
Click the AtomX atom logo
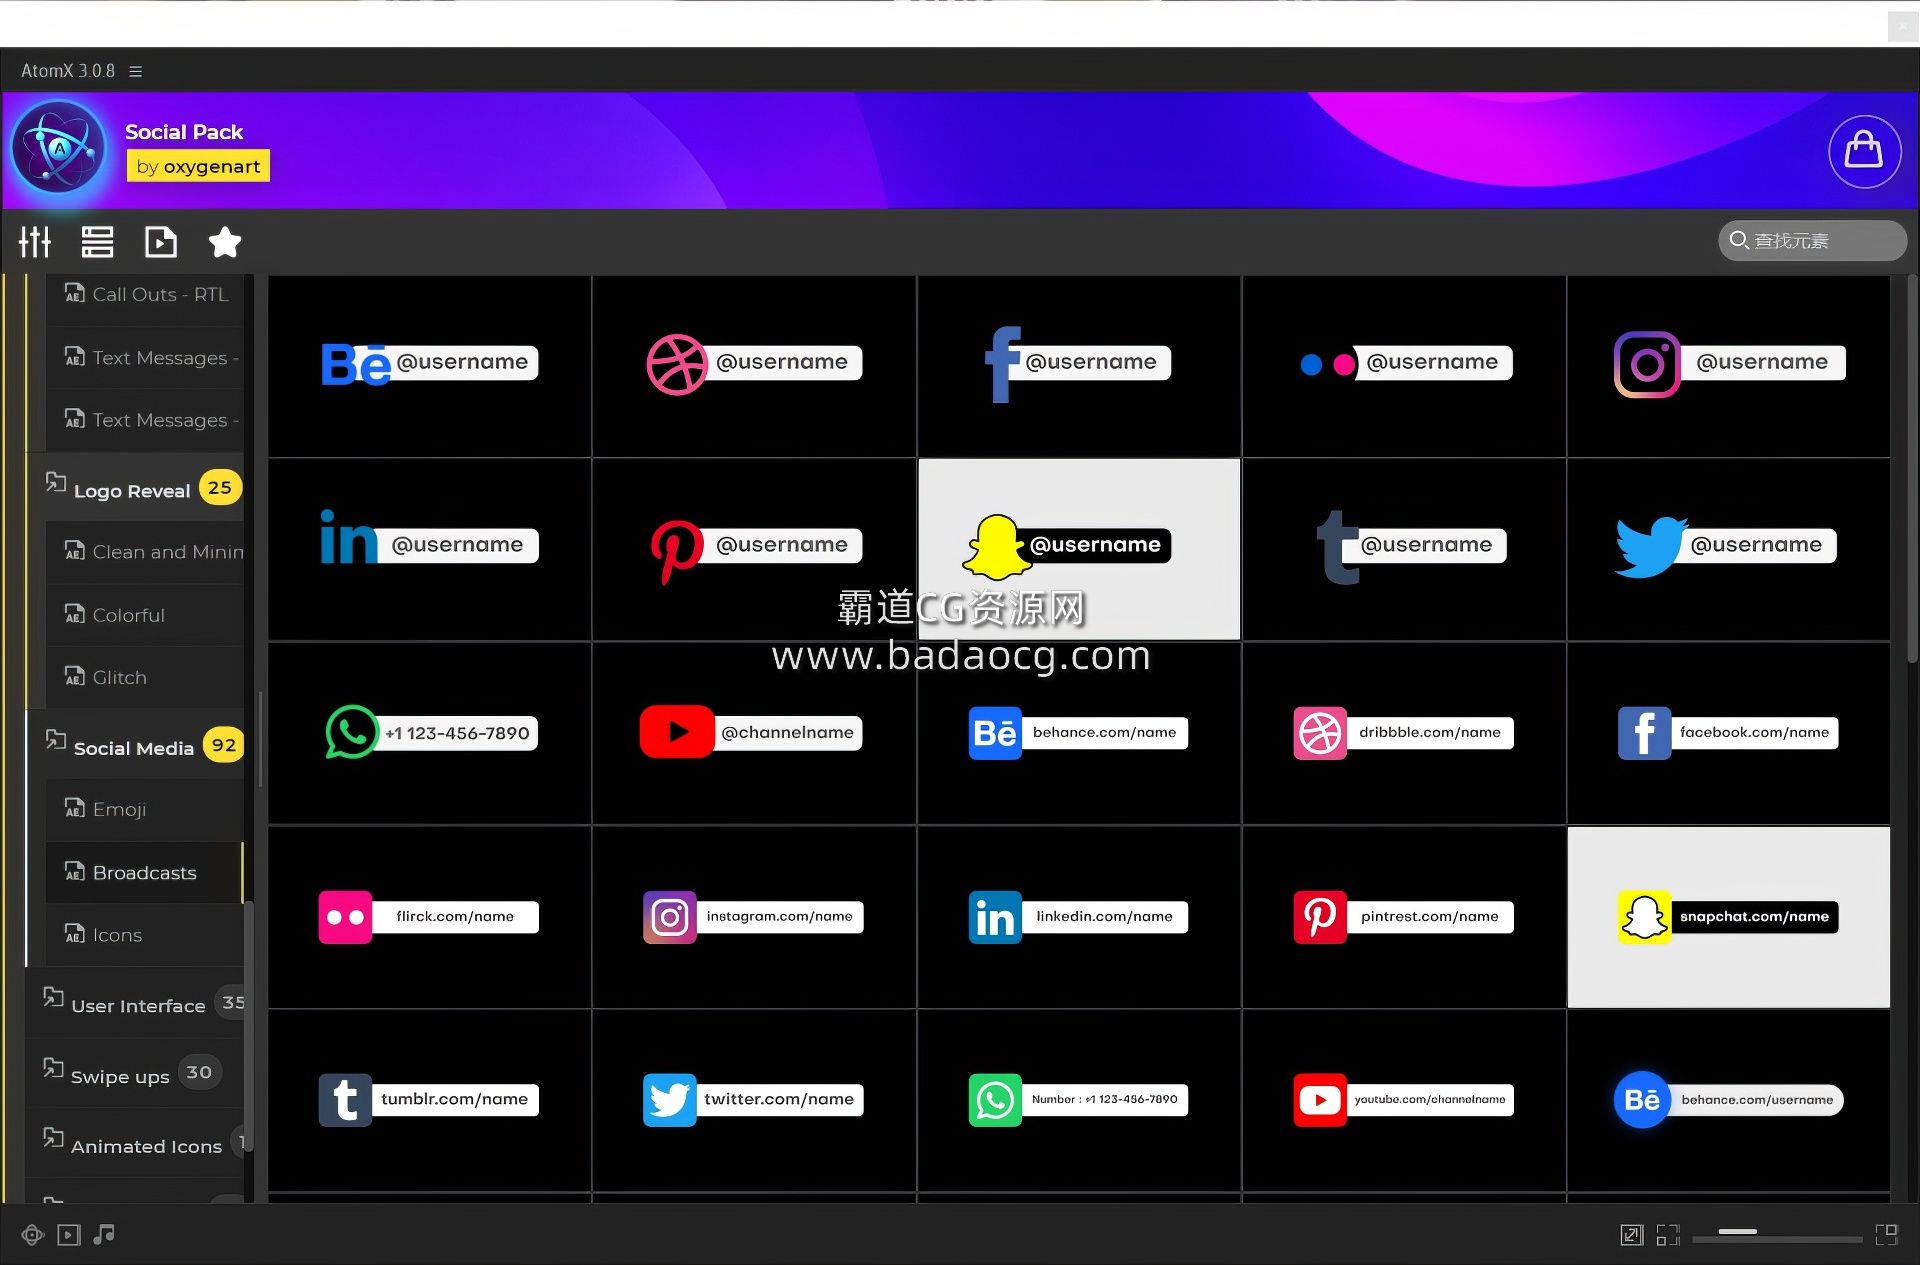tap(59, 147)
